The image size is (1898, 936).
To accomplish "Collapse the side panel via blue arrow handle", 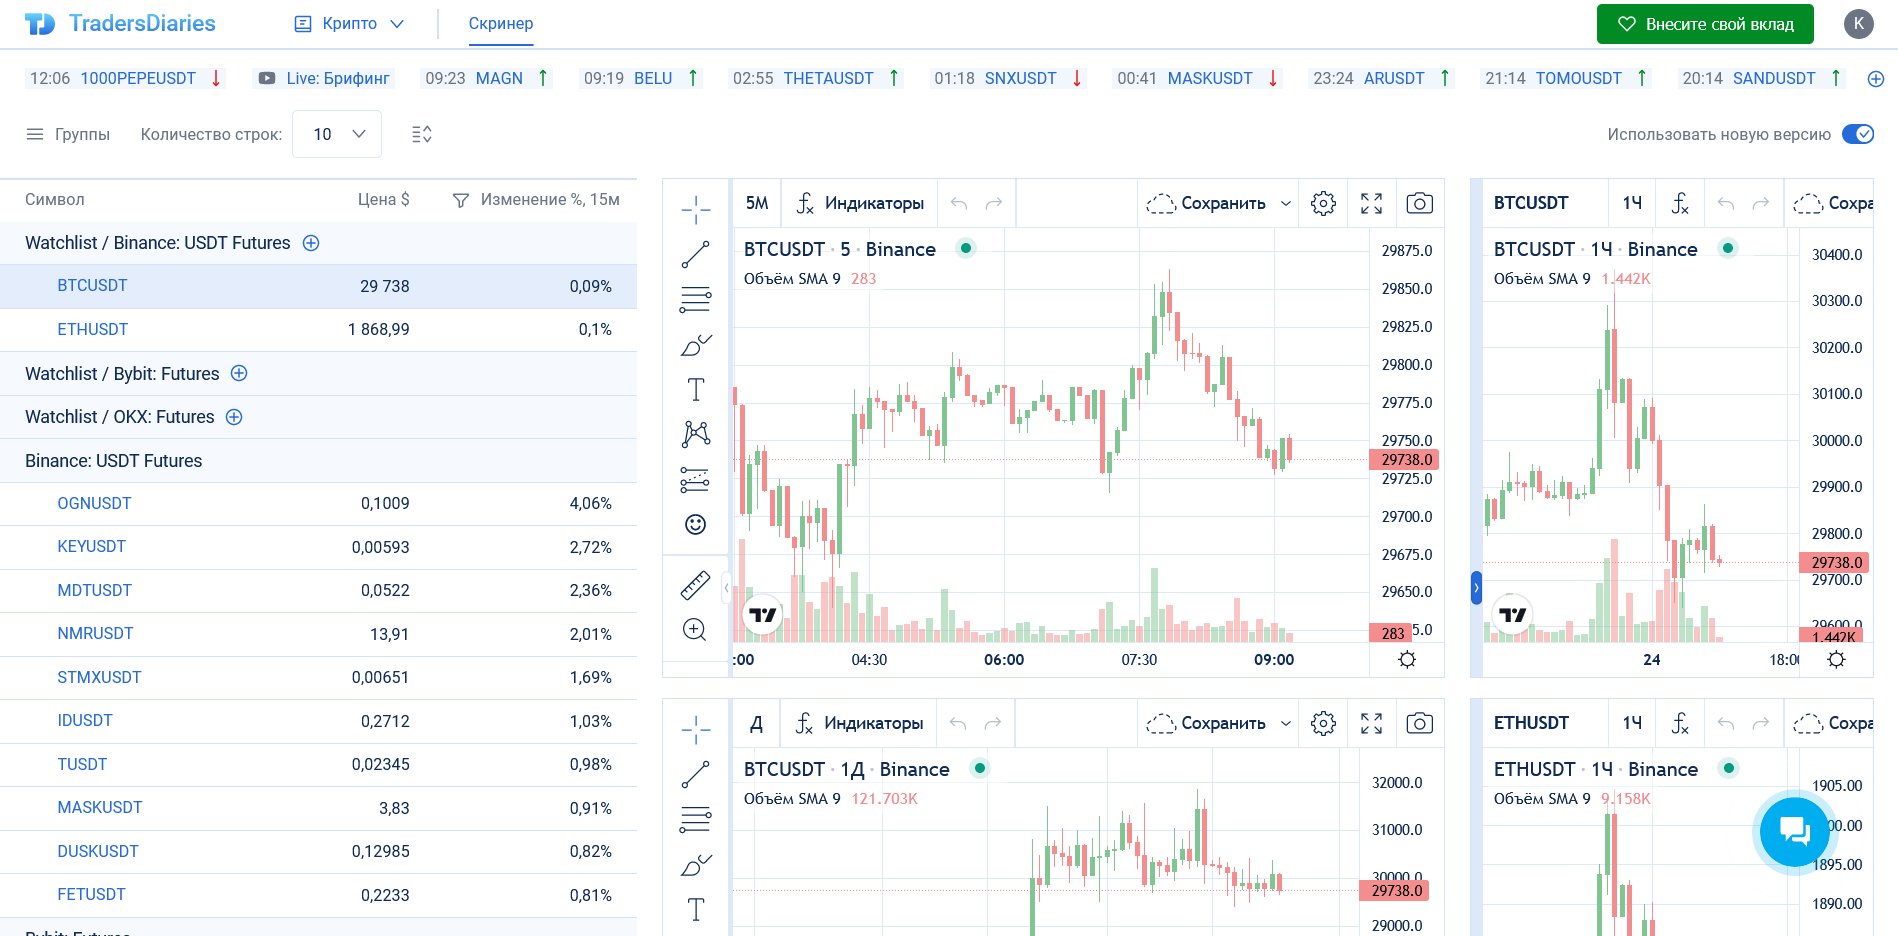I will 1476,587.
